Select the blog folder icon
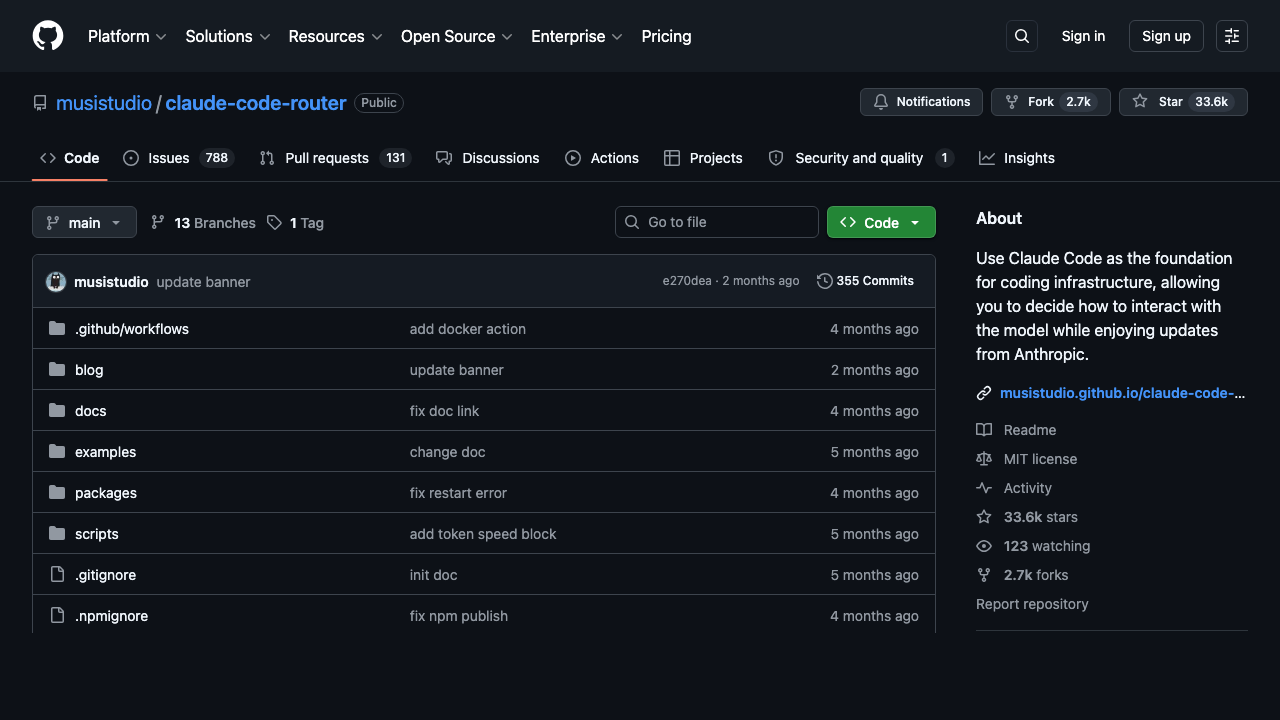Screen dimensions: 1280x720 pos(57,370)
